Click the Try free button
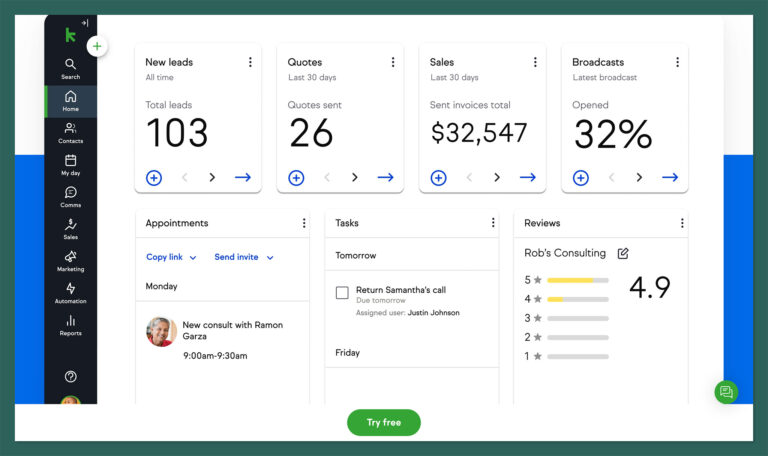This screenshot has width=768, height=456. 384,422
